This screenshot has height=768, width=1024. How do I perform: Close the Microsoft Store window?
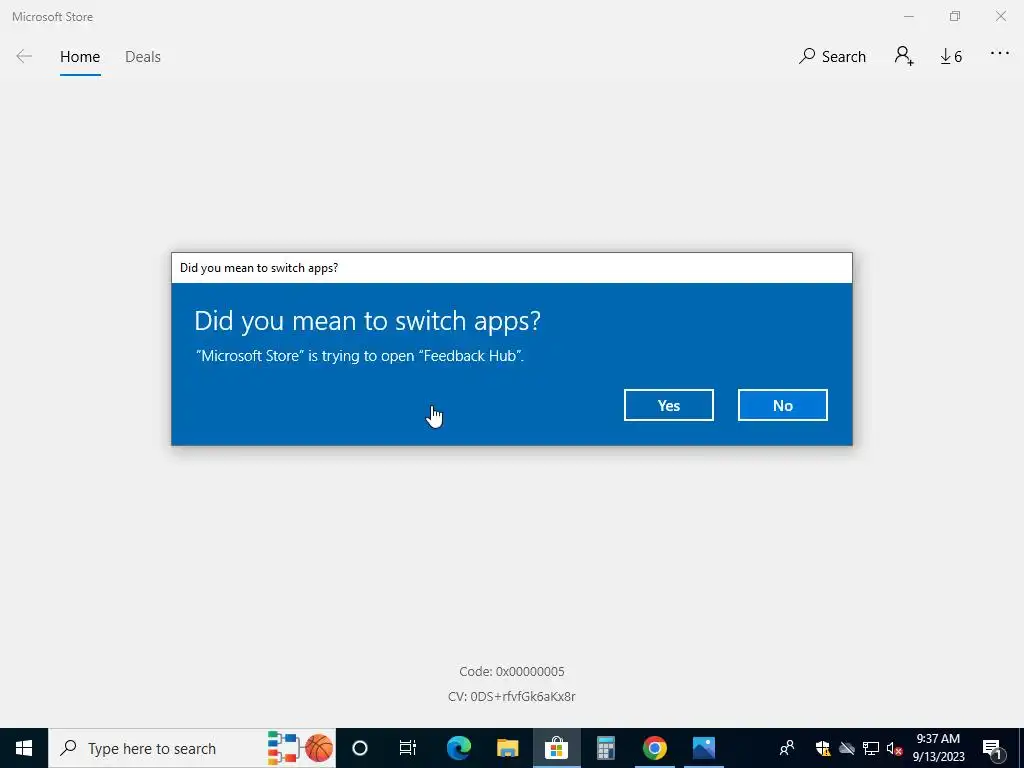pyautogui.click(x=1000, y=16)
